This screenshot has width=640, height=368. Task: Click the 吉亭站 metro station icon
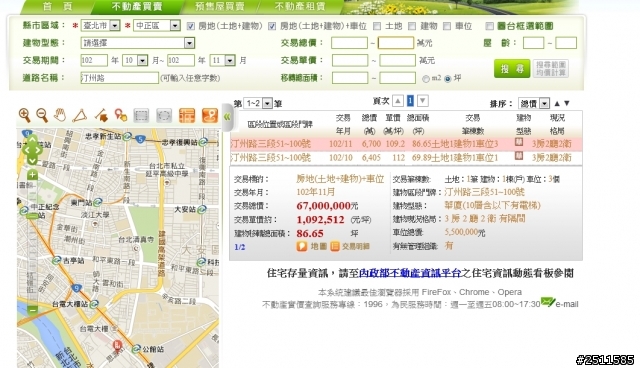(x=56, y=260)
